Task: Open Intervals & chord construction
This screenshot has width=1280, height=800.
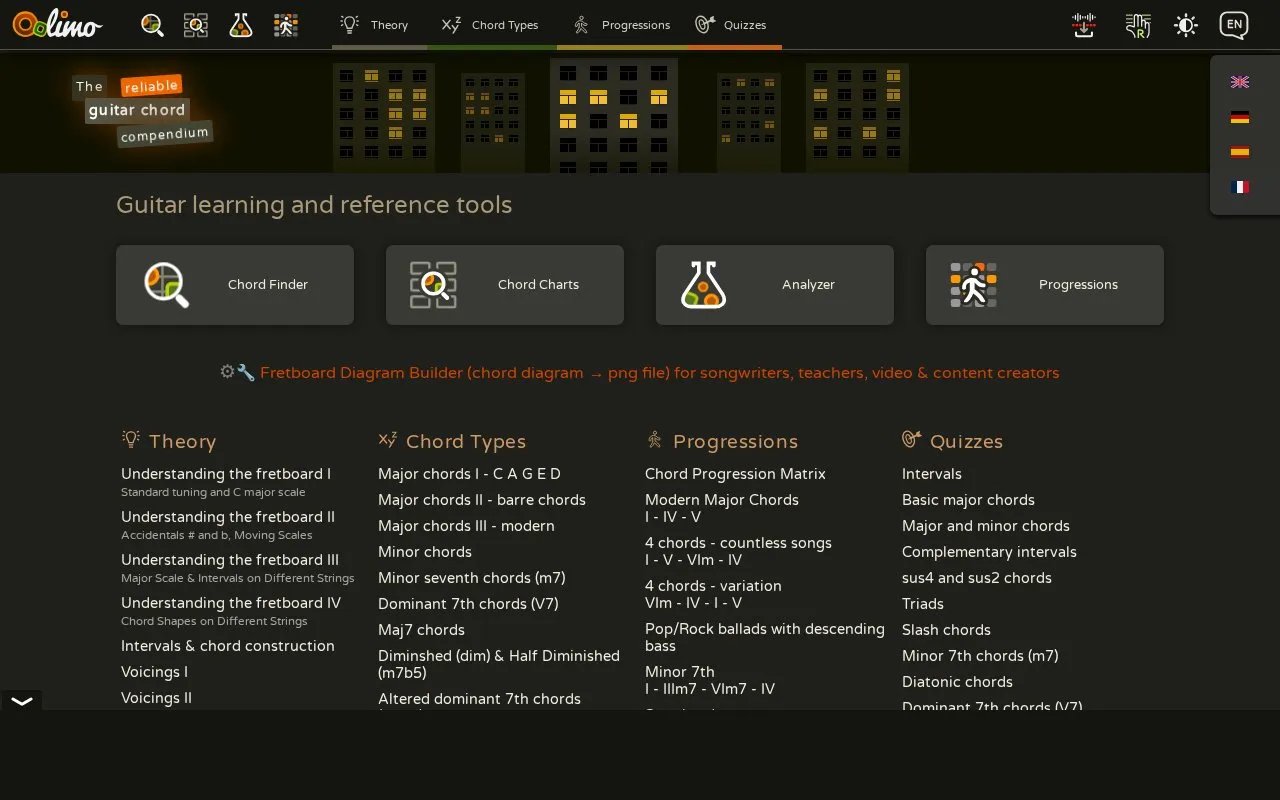Action: (x=228, y=646)
